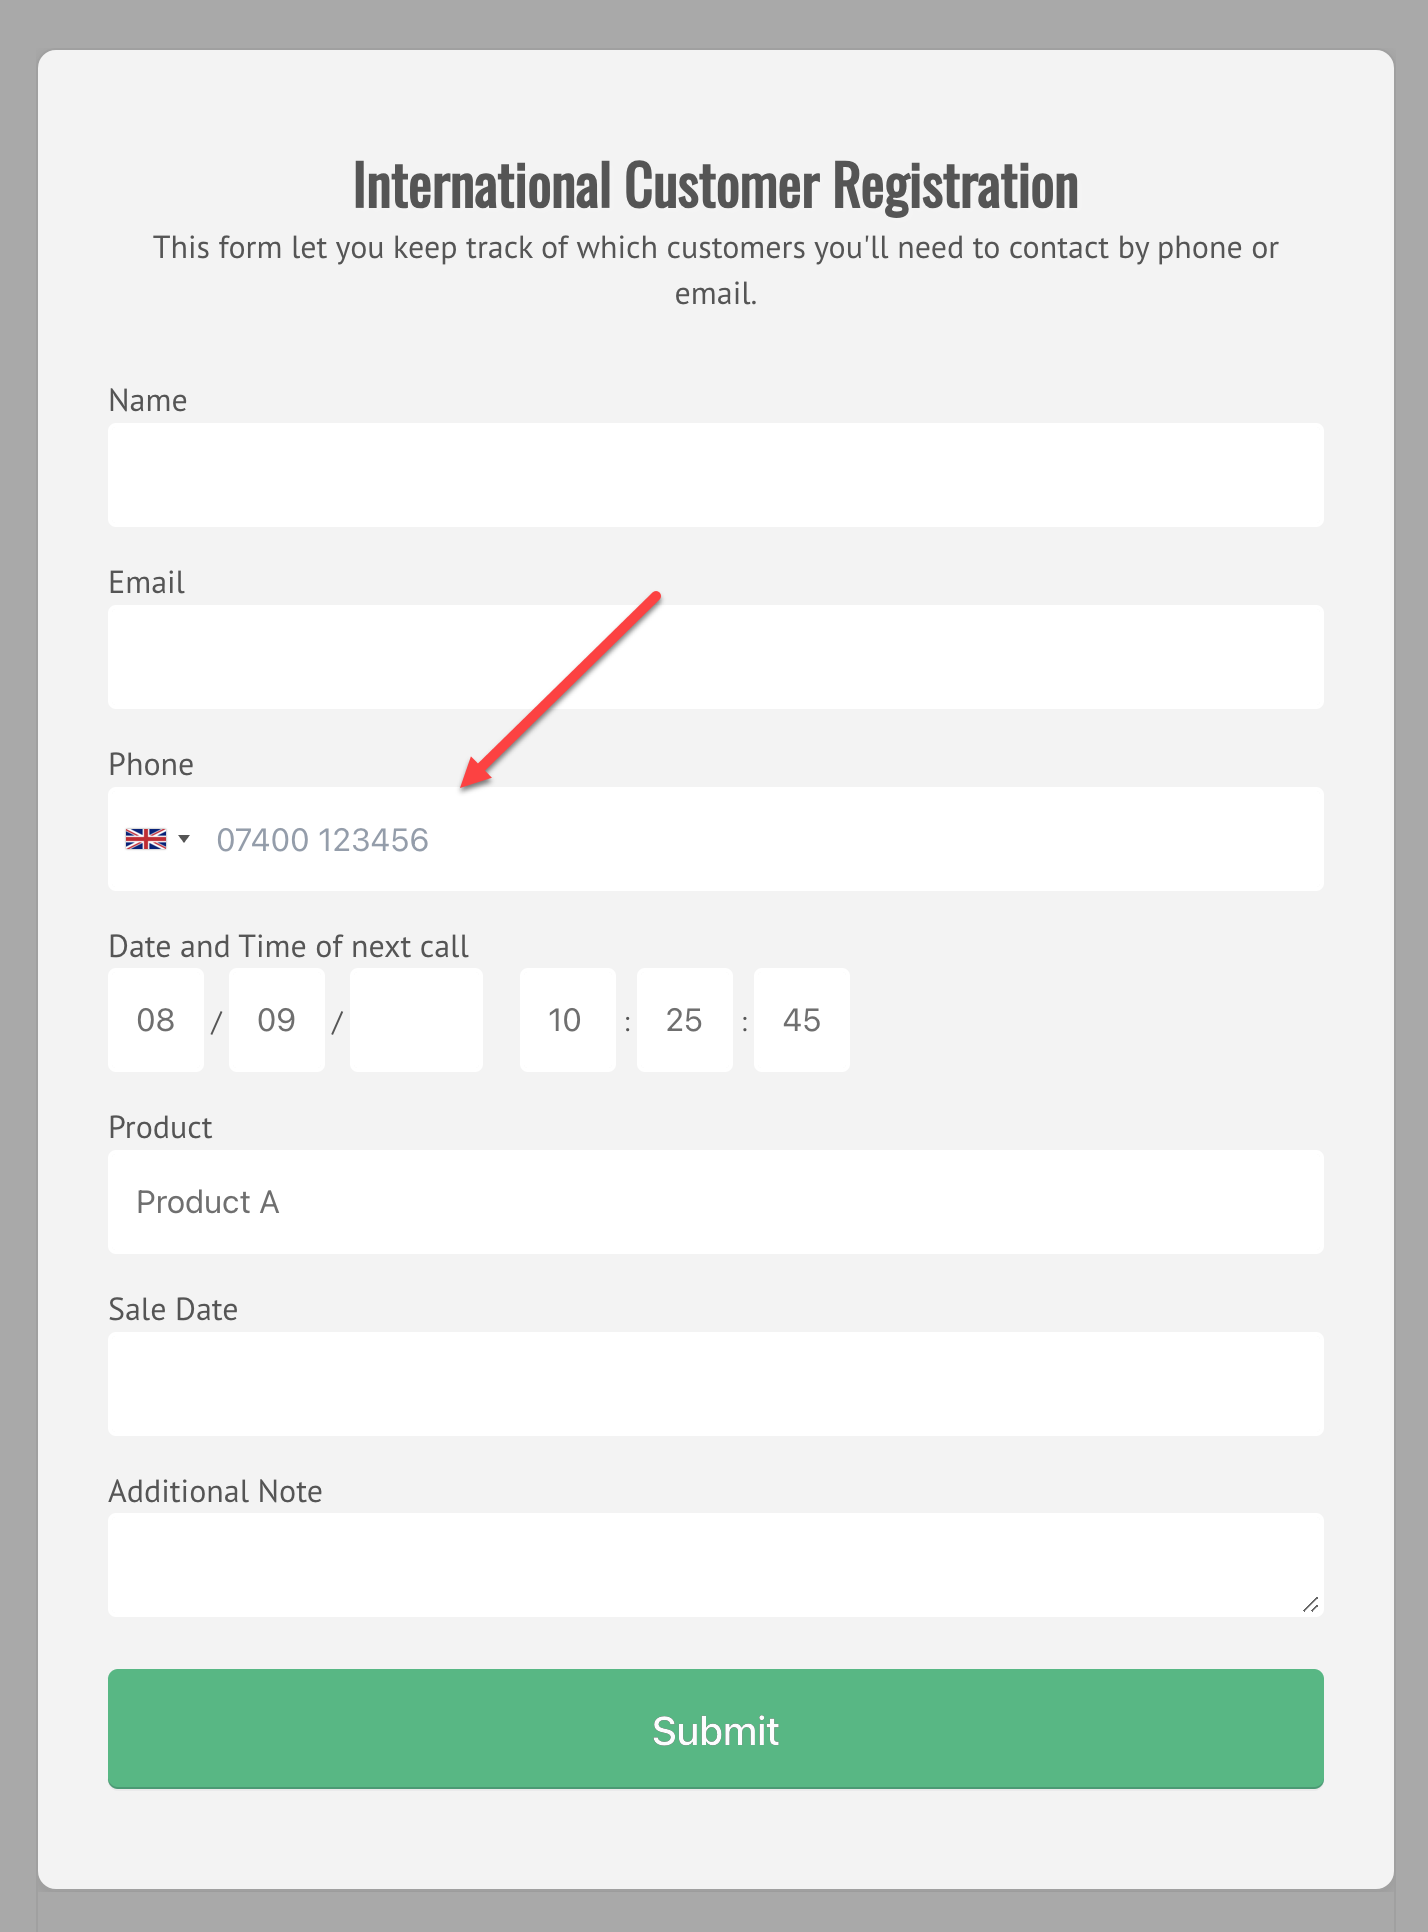
Task: Click the empty year field
Action: [416, 1019]
